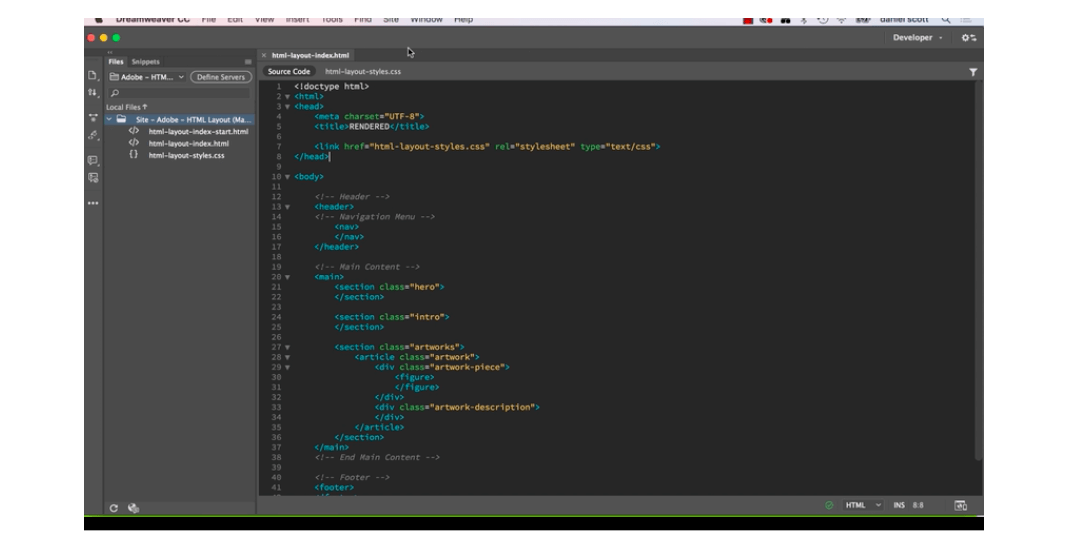Select html-layout-index-start.html in file tree
This screenshot has height=549, width=1070.
pos(199,132)
